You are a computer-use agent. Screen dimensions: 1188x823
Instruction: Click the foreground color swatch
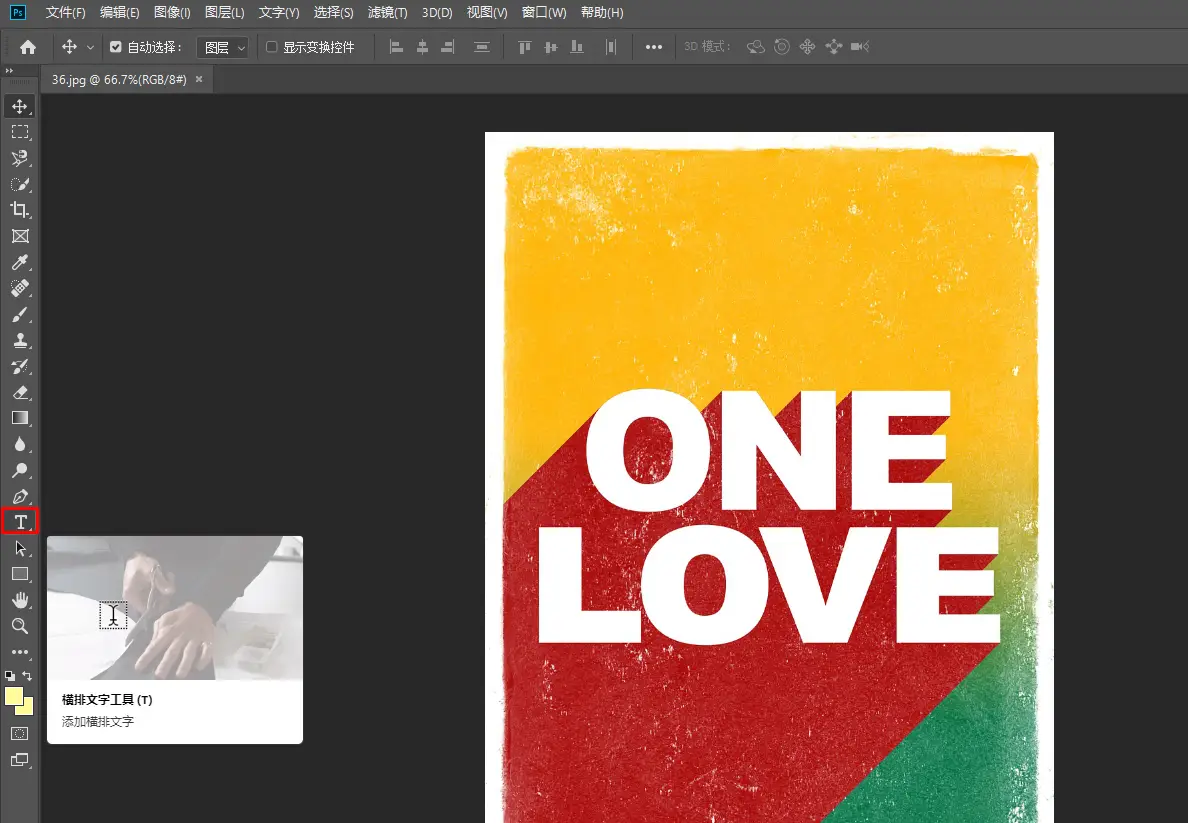click(14, 696)
